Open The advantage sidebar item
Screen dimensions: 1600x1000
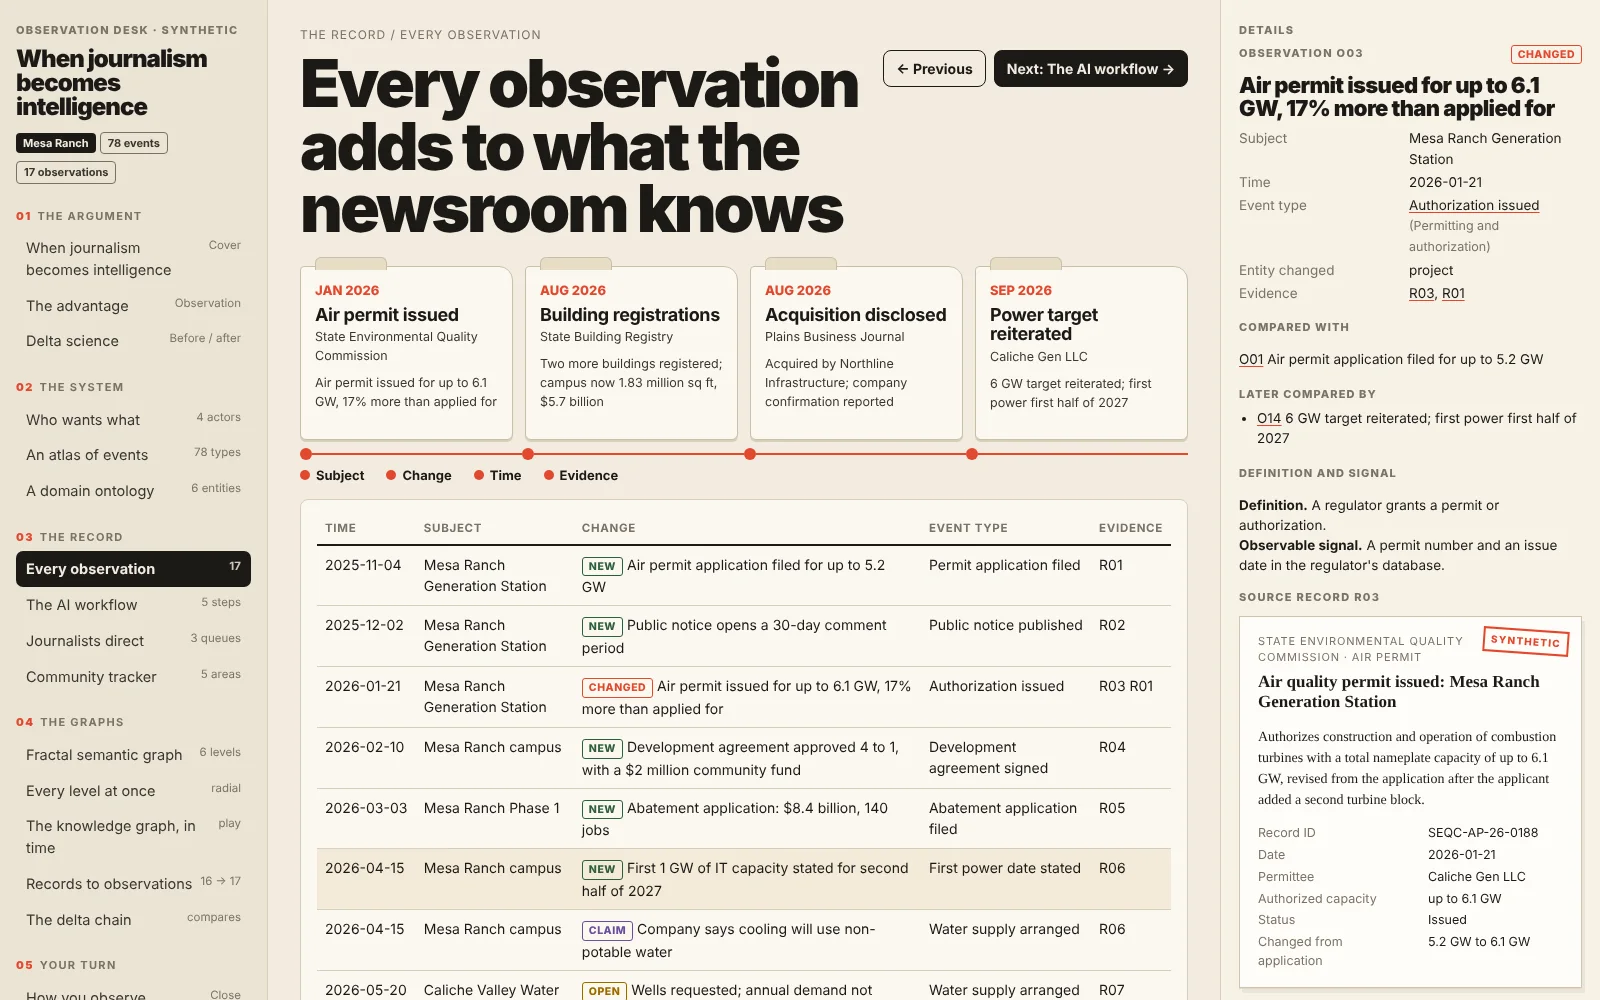[x=133, y=306]
